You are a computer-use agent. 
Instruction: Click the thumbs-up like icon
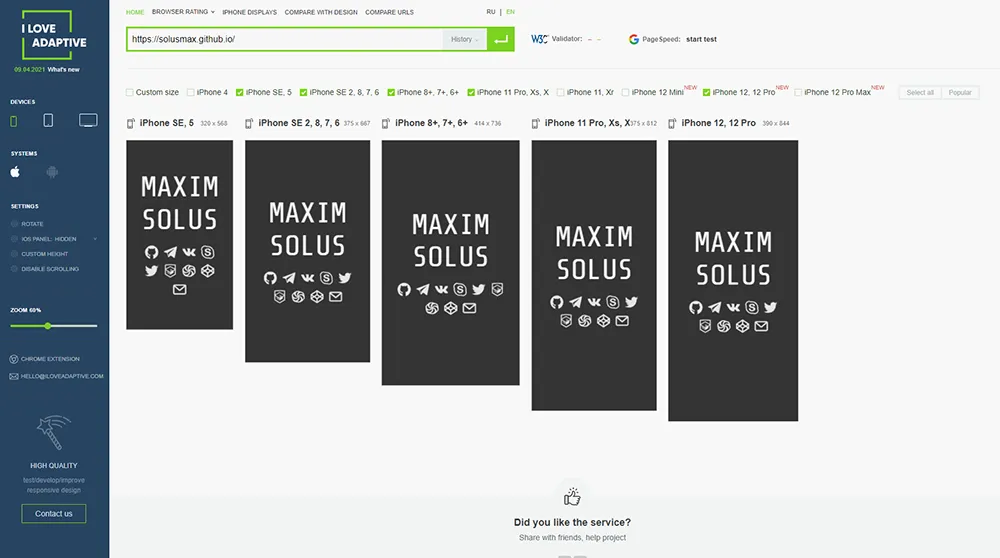coord(572,496)
